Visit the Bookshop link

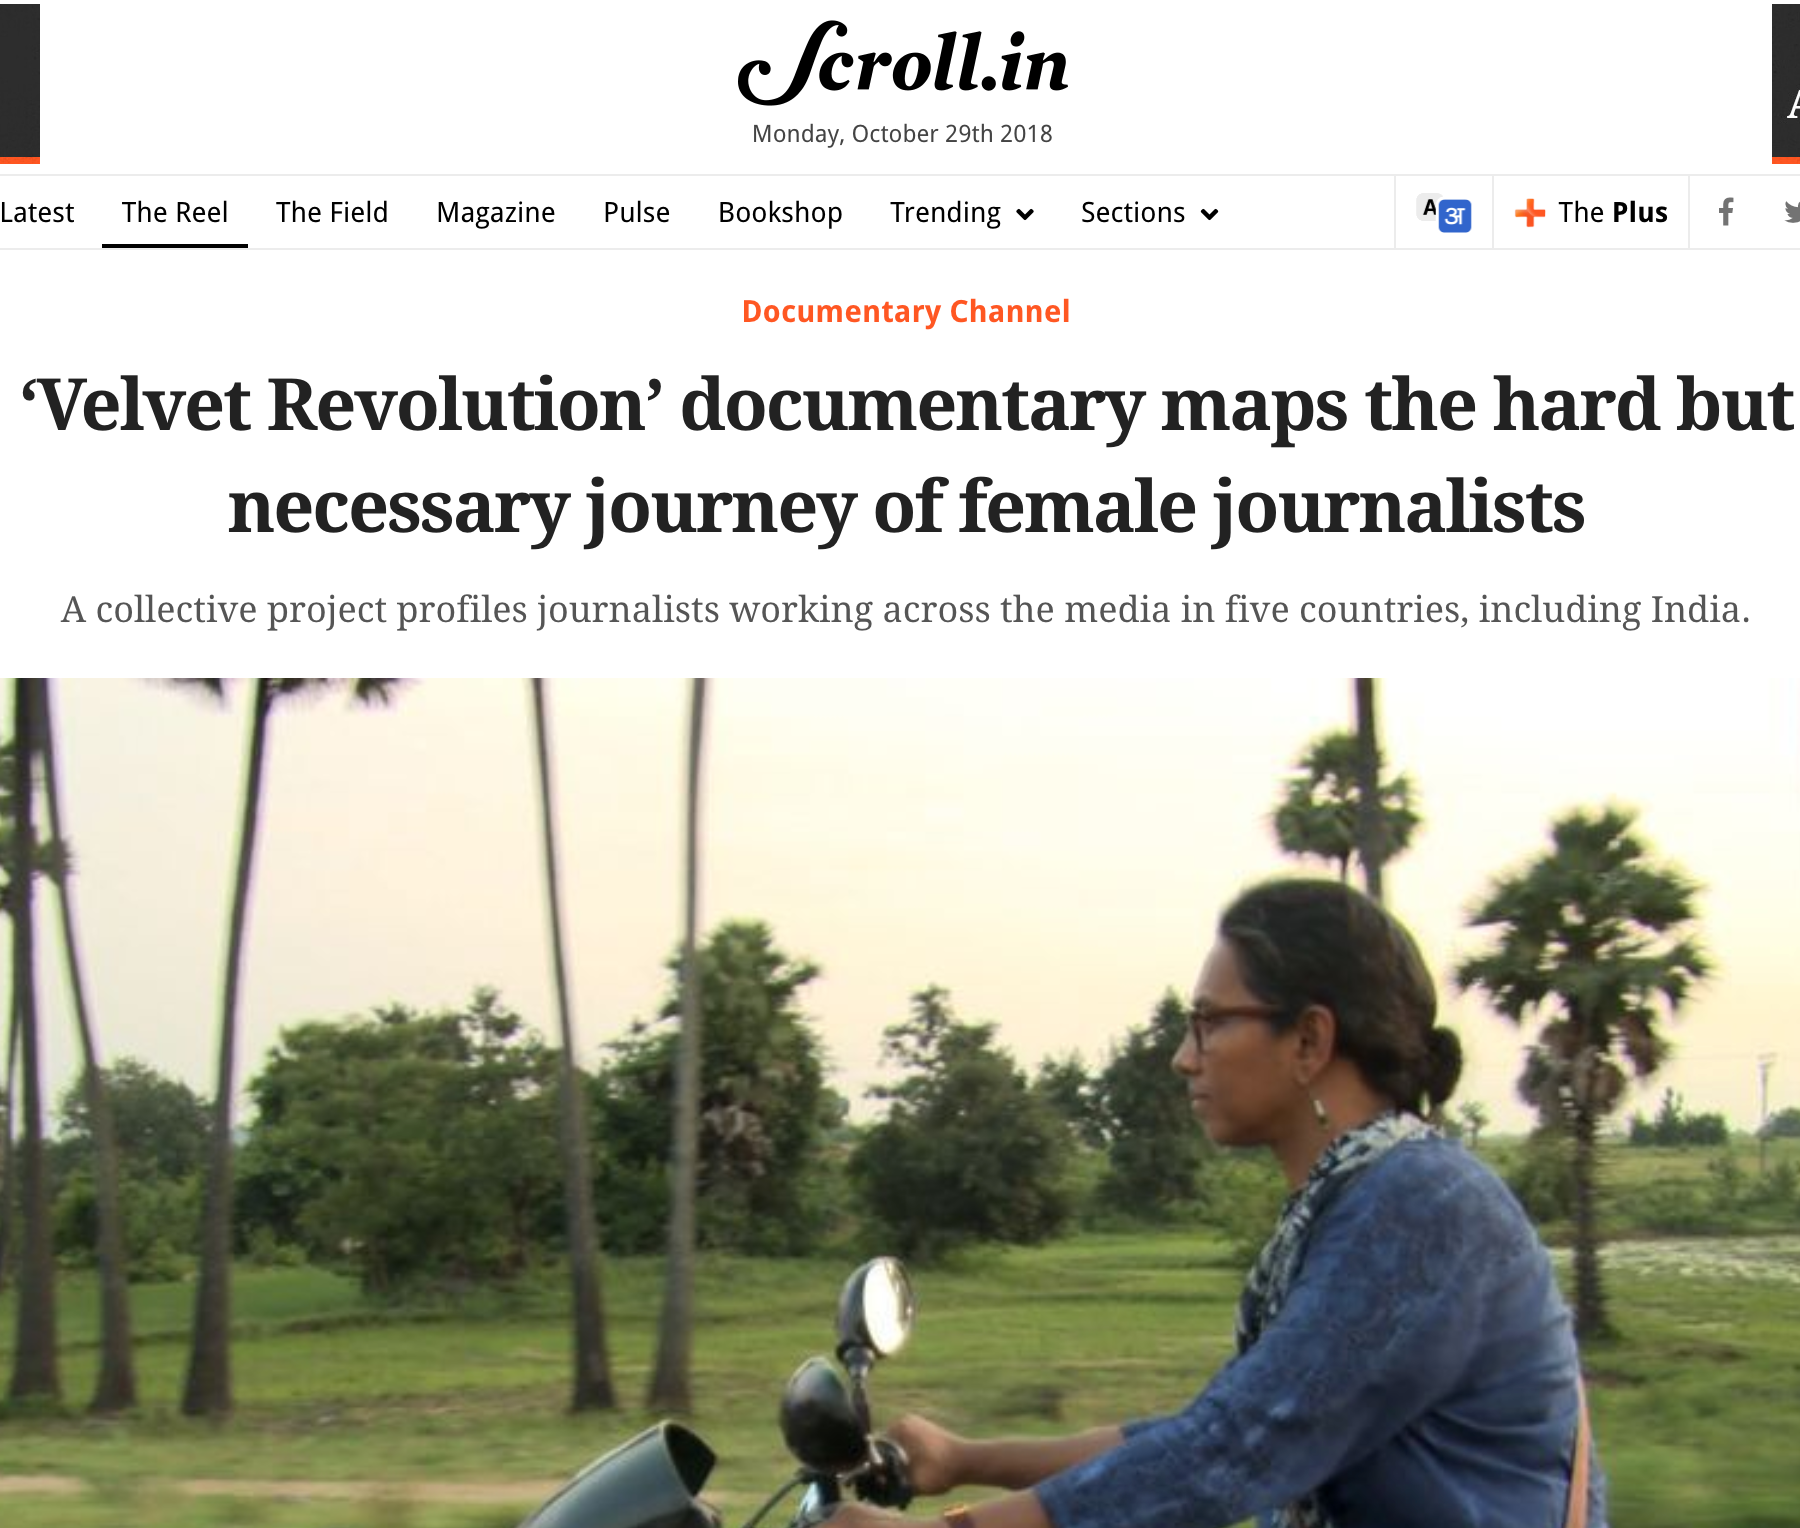coord(780,212)
